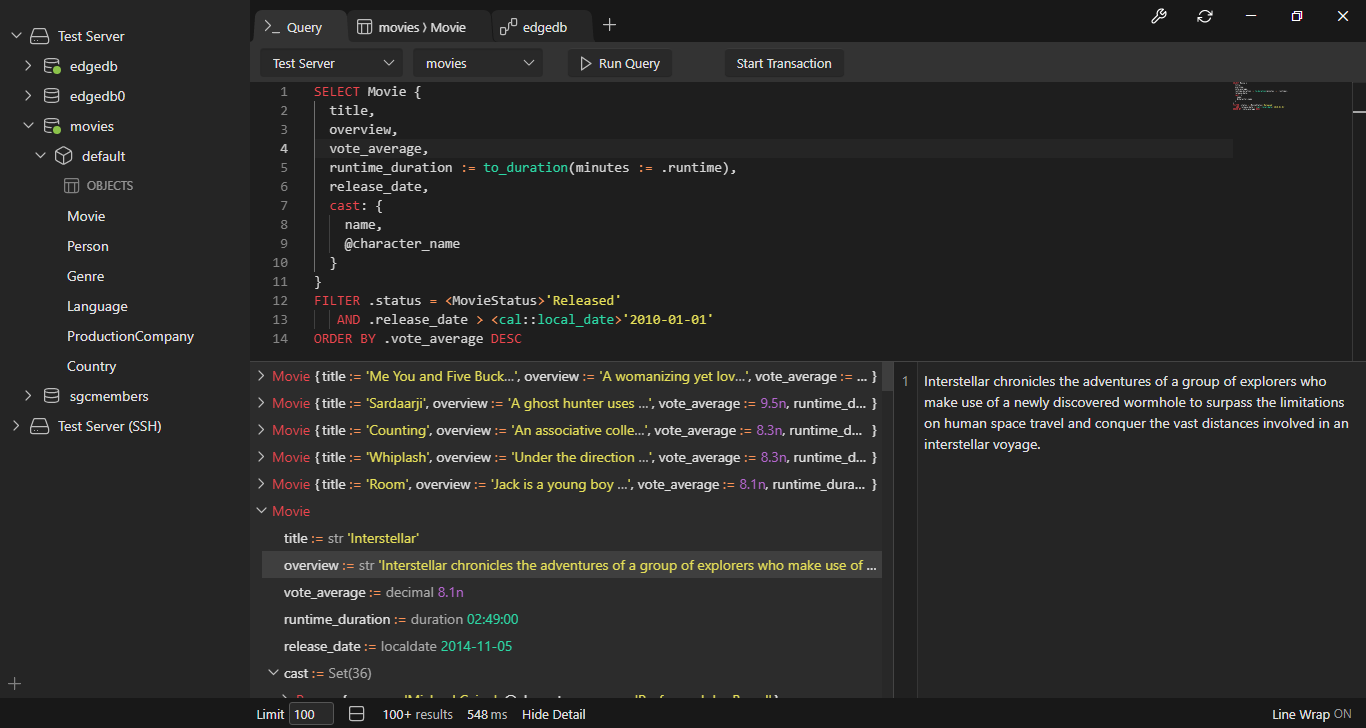Toggle Line Wrap ON setting
1366x728 pixels.
[1311, 714]
